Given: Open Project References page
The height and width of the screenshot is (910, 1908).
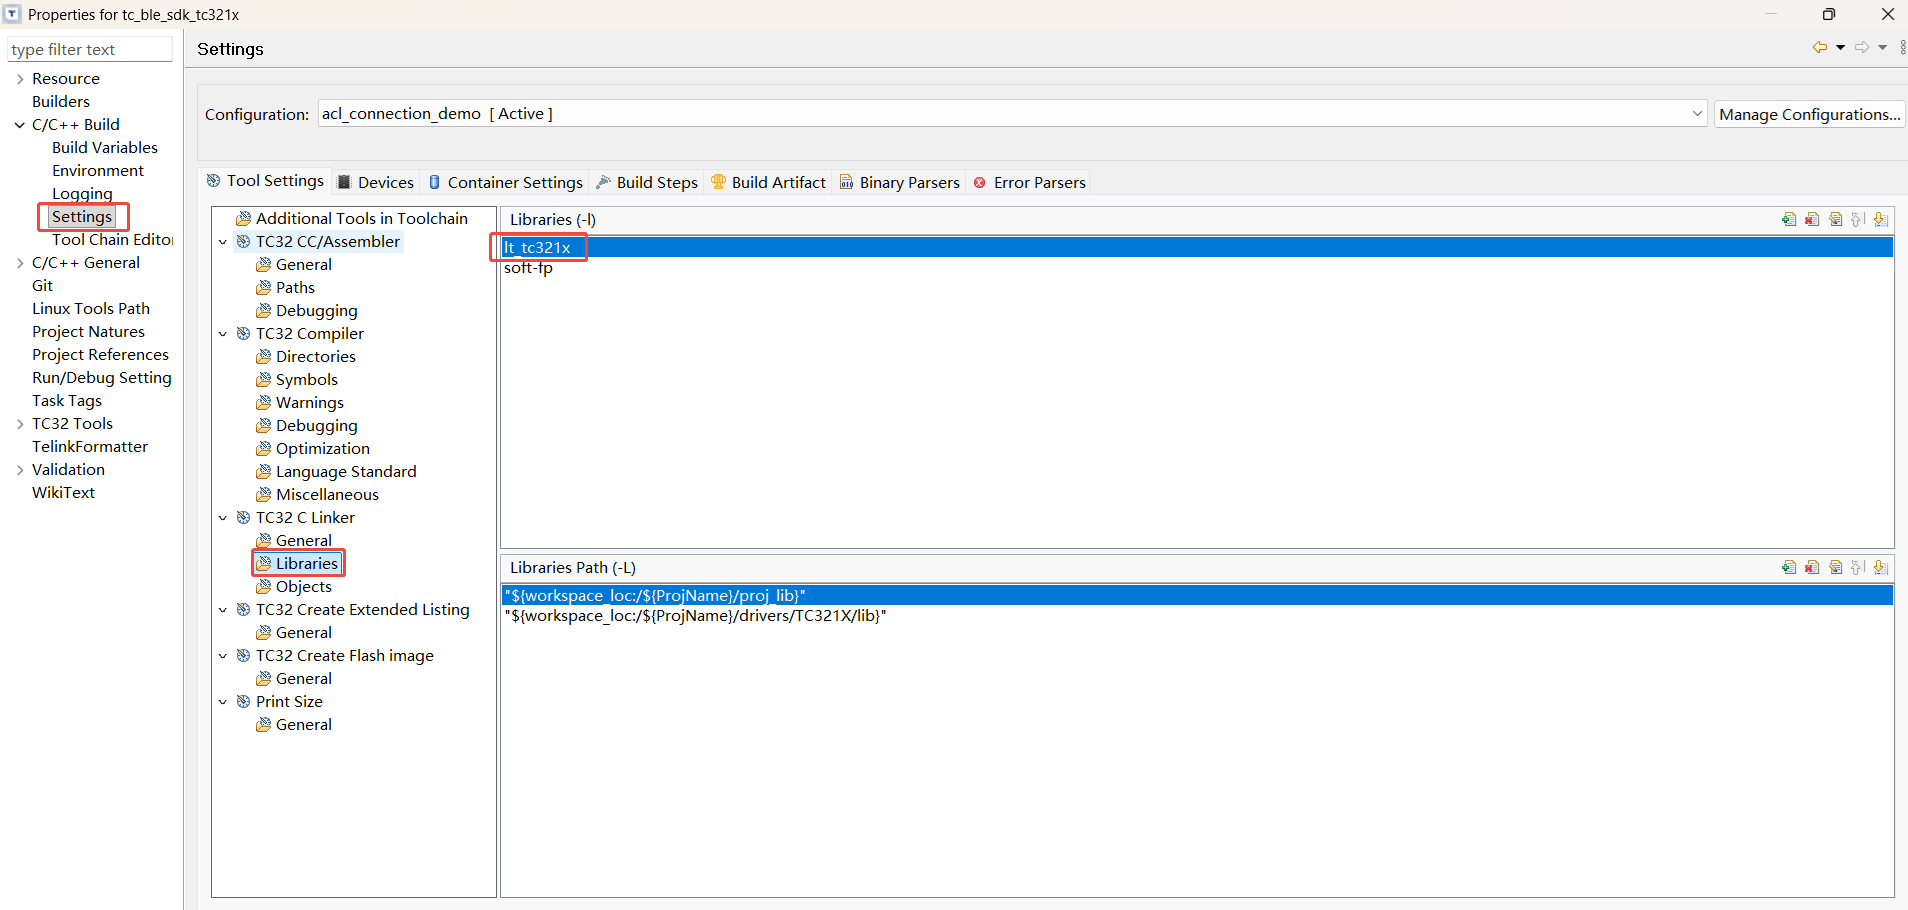Looking at the screenshot, I should point(100,355).
